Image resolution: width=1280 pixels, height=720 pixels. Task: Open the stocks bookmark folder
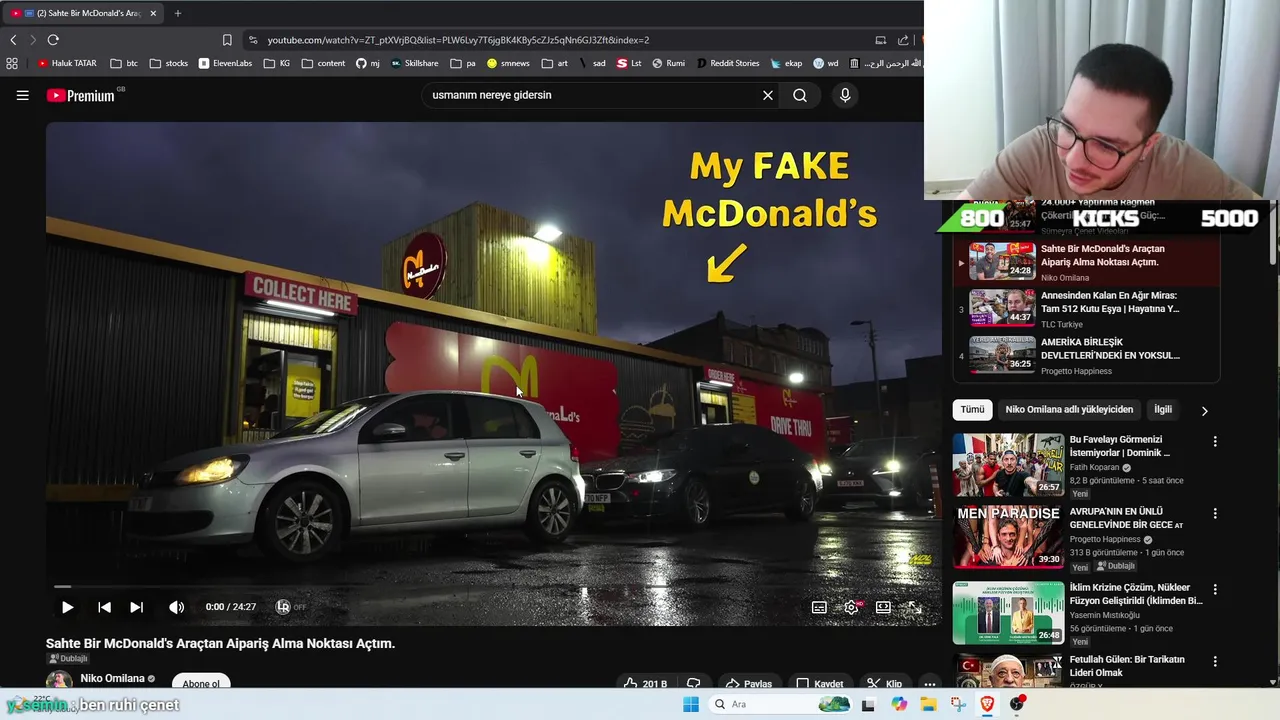[169, 63]
